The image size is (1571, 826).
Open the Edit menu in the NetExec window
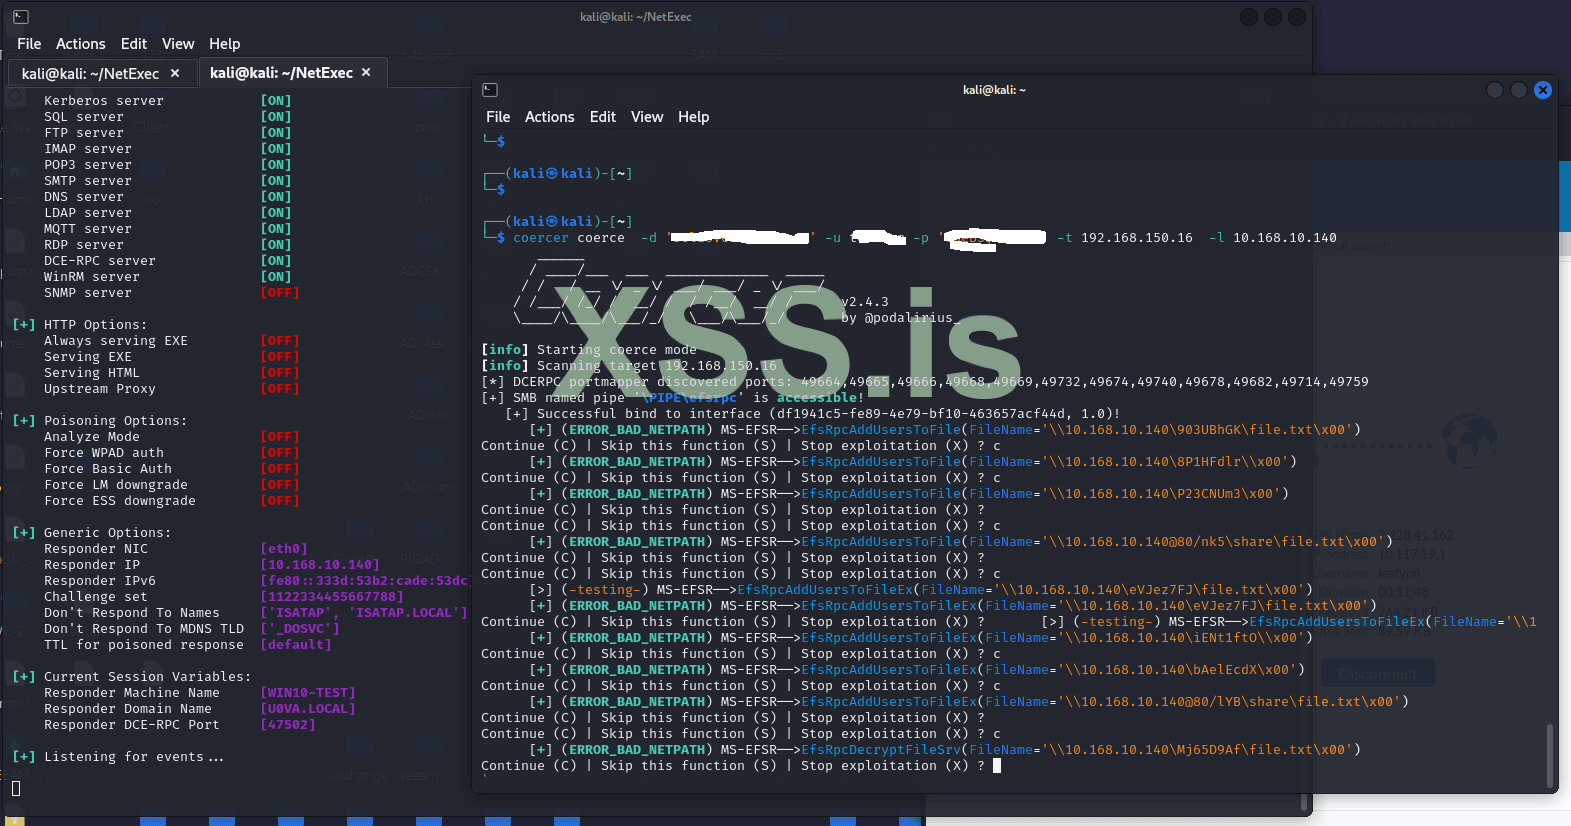[134, 44]
